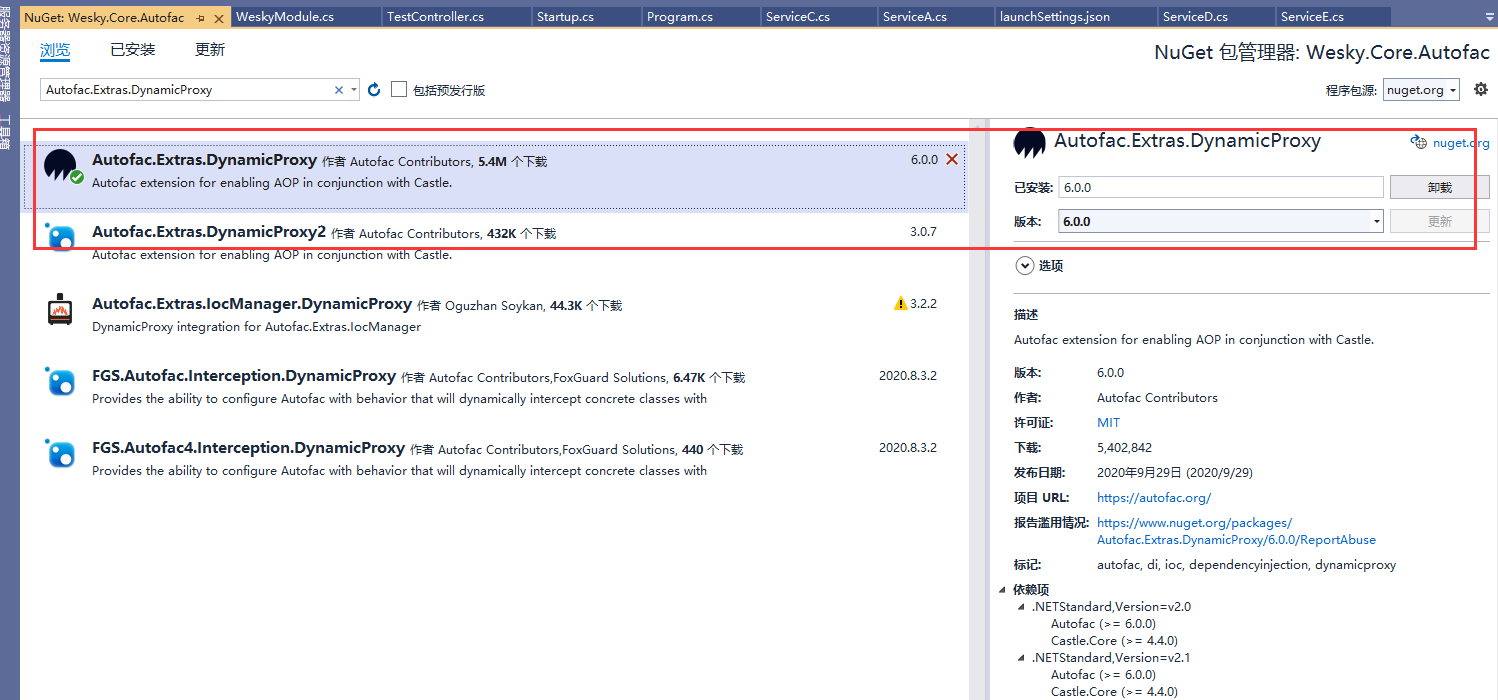Viewport: 1498px width, 700px height.
Task: Click Autofac (>= 6.0.0) under .NETStandard v2.0
Action: point(1103,624)
